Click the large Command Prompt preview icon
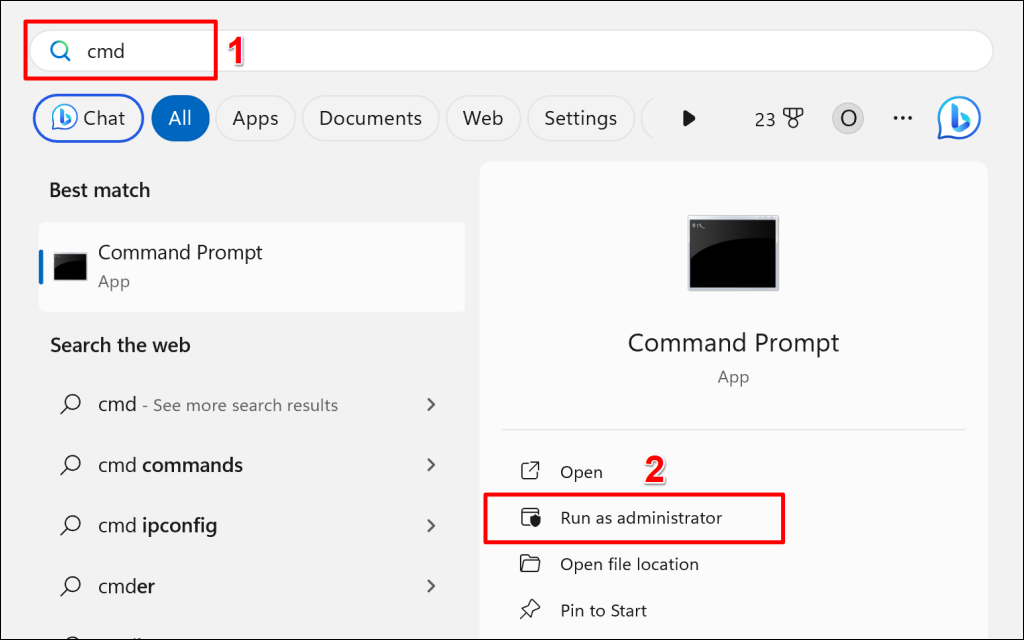Screen dimensions: 1024x640 pyautogui.click(x=733, y=253)
